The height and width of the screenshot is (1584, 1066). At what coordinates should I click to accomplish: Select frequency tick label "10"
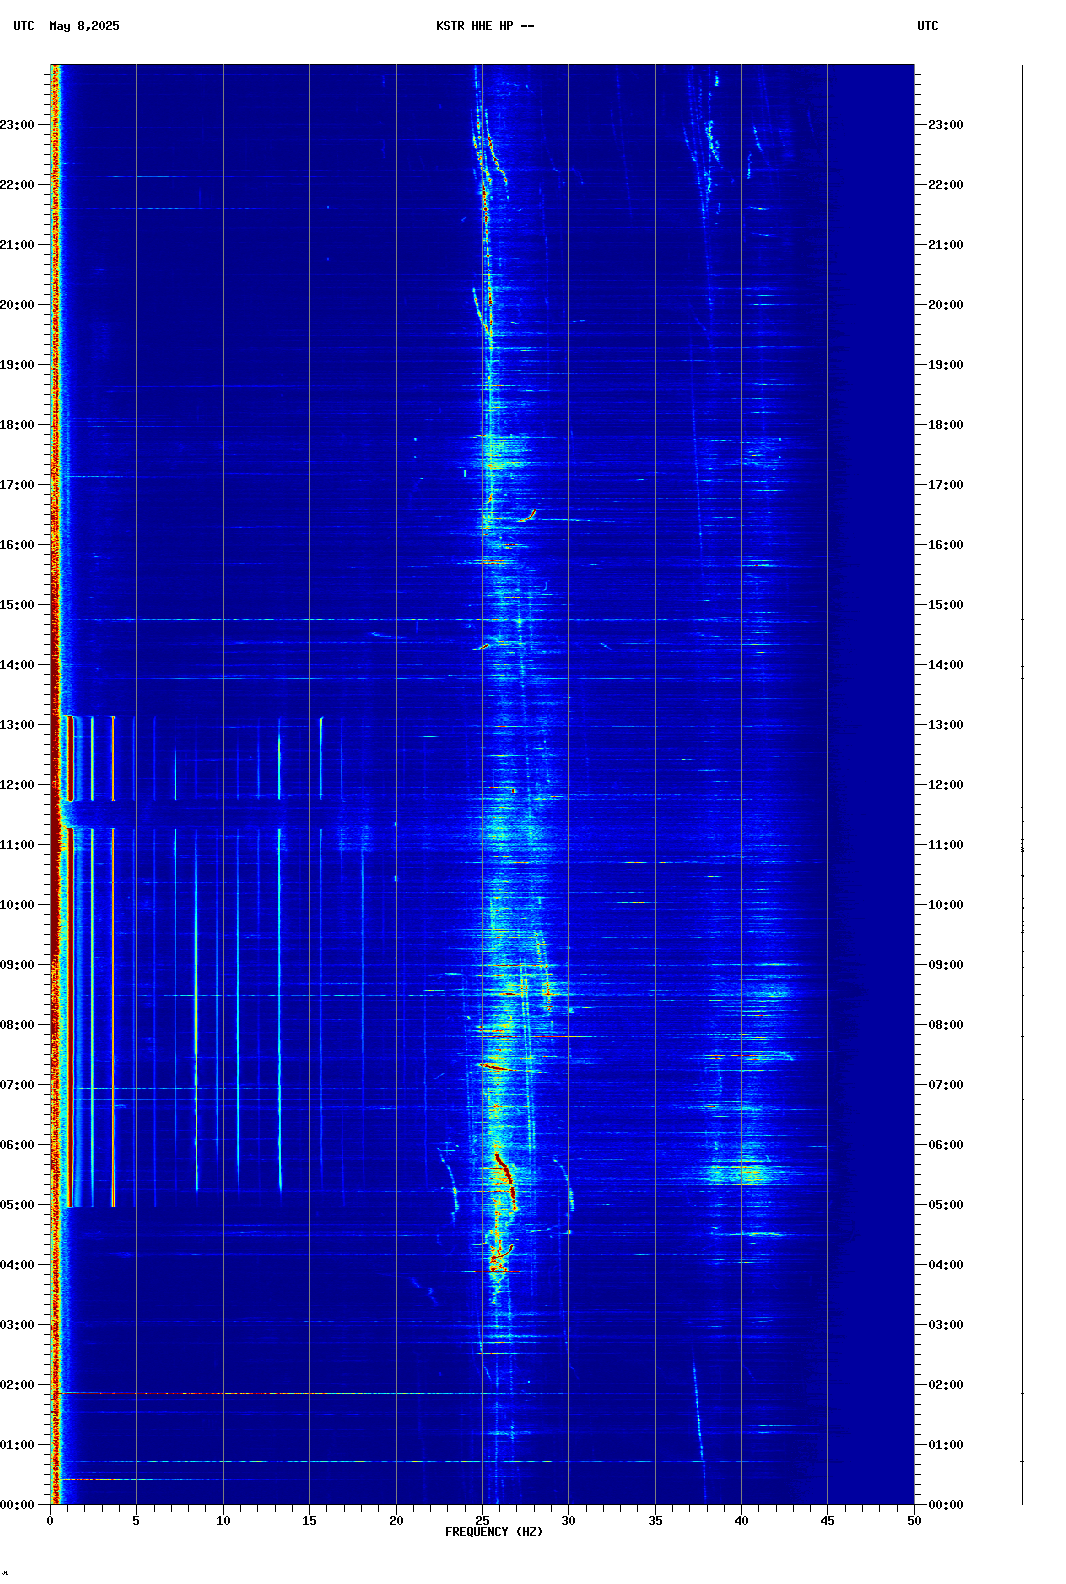point(223,1521)
